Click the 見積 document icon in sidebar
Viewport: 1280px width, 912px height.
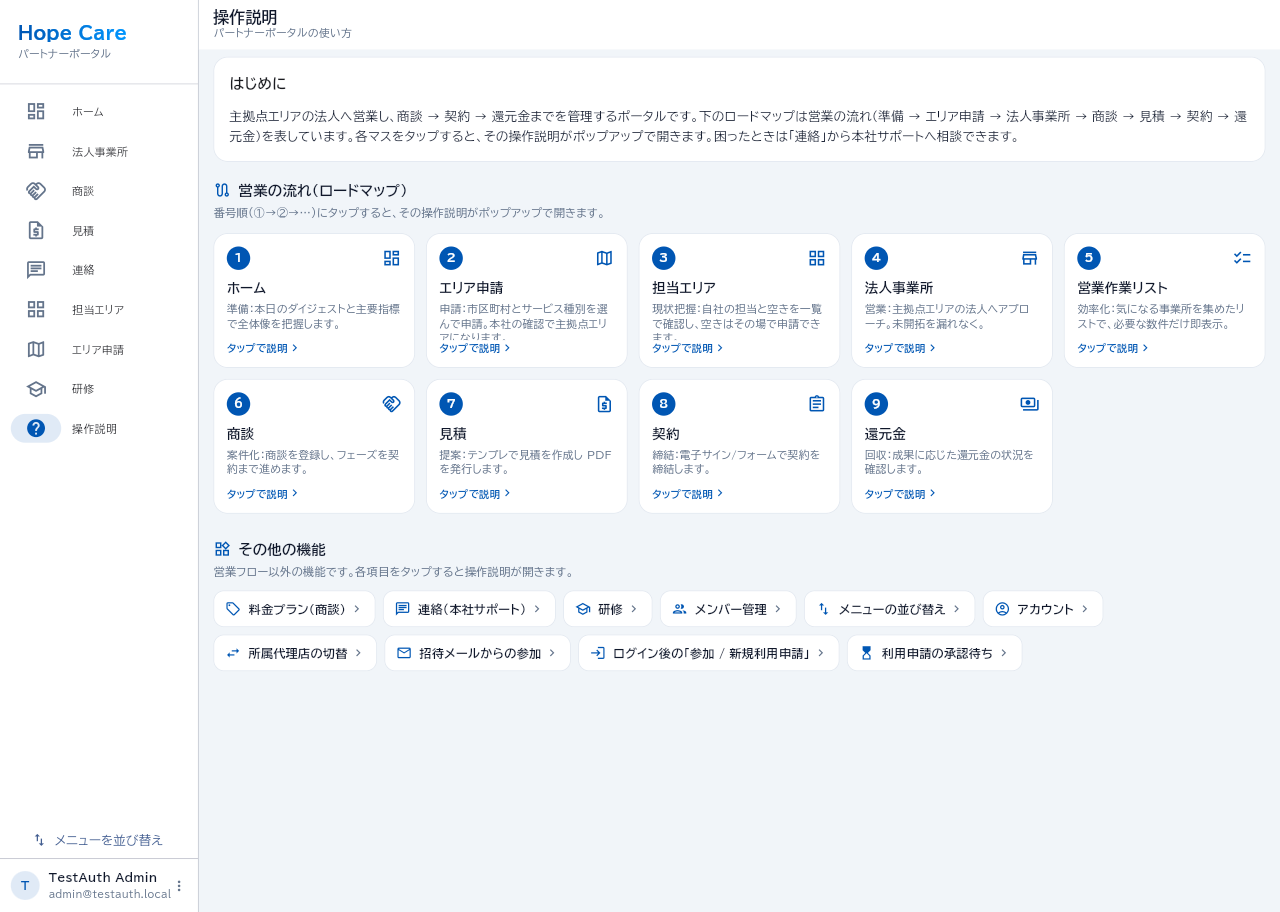[36, 230]
